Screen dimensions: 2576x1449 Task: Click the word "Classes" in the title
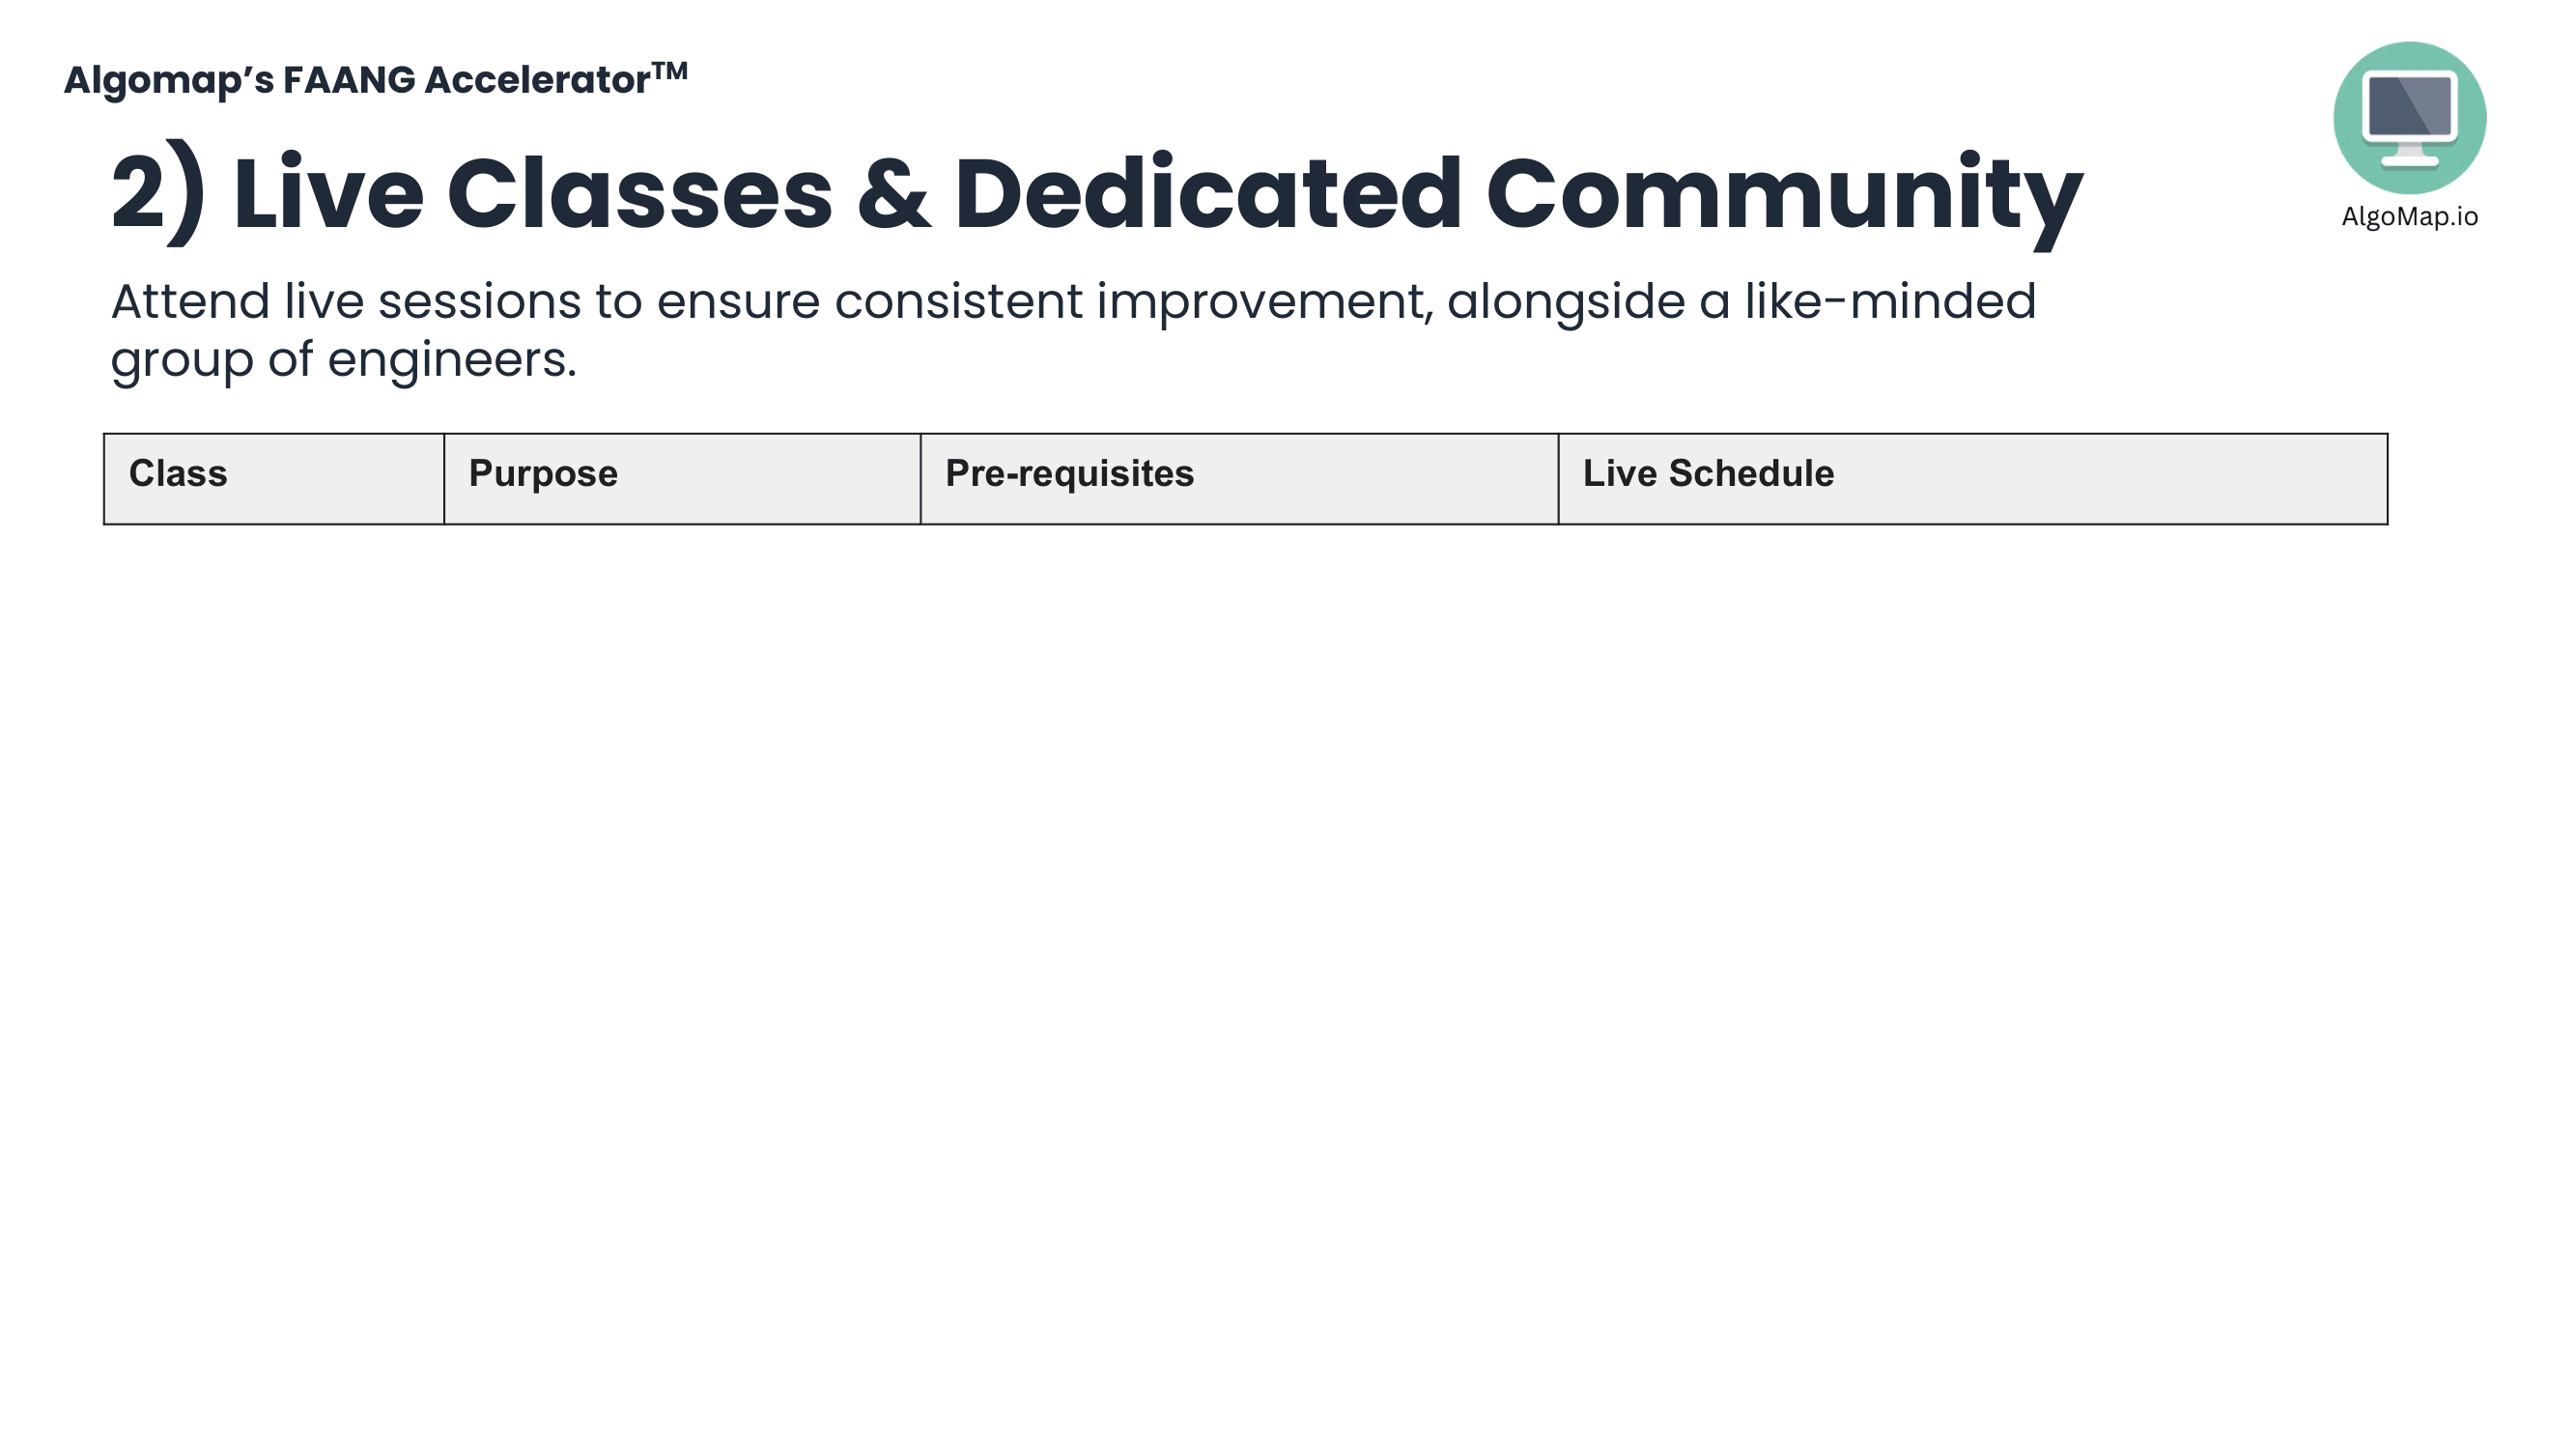tap(639, 193)
